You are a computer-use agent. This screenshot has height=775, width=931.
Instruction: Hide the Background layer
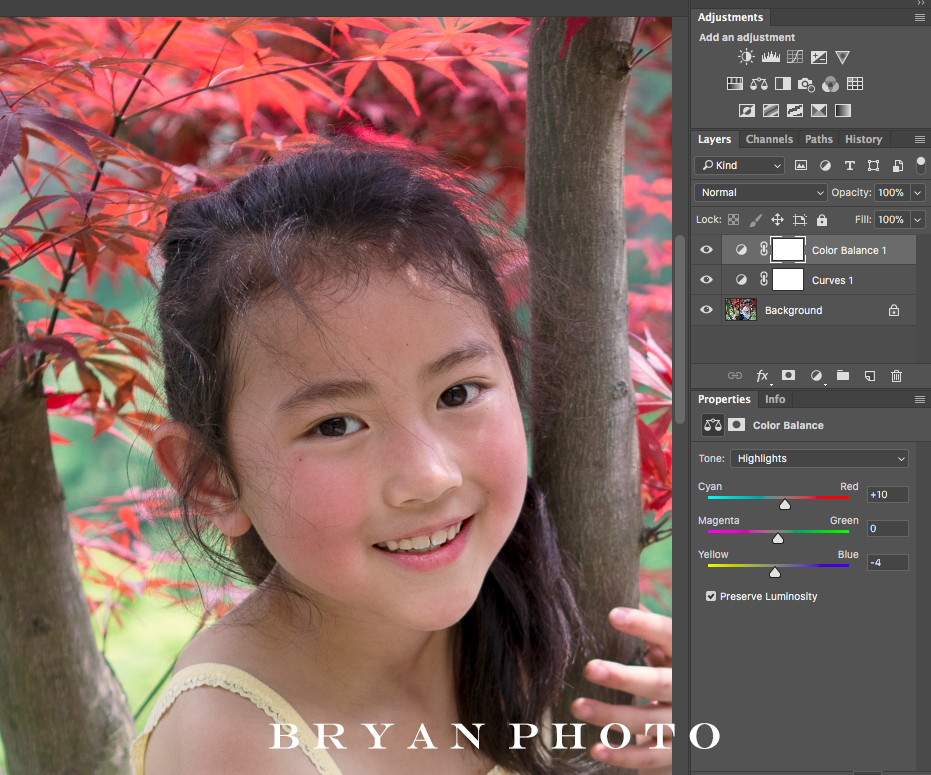706,309
